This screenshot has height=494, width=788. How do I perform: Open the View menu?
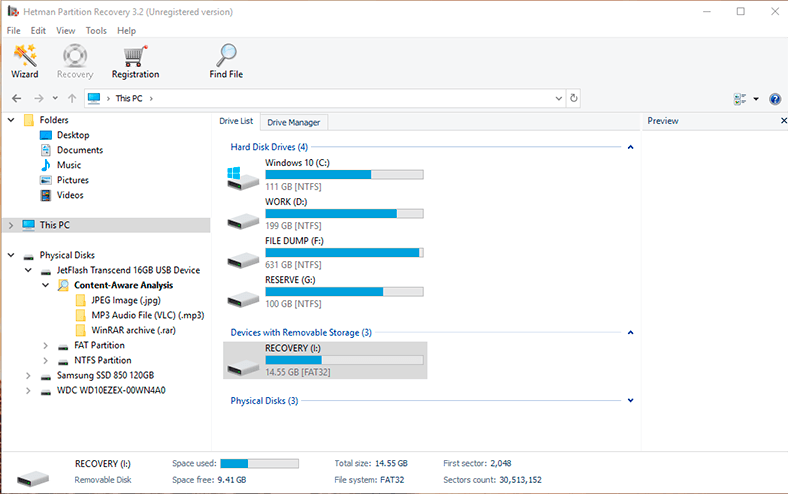click(x=65, y=31)
